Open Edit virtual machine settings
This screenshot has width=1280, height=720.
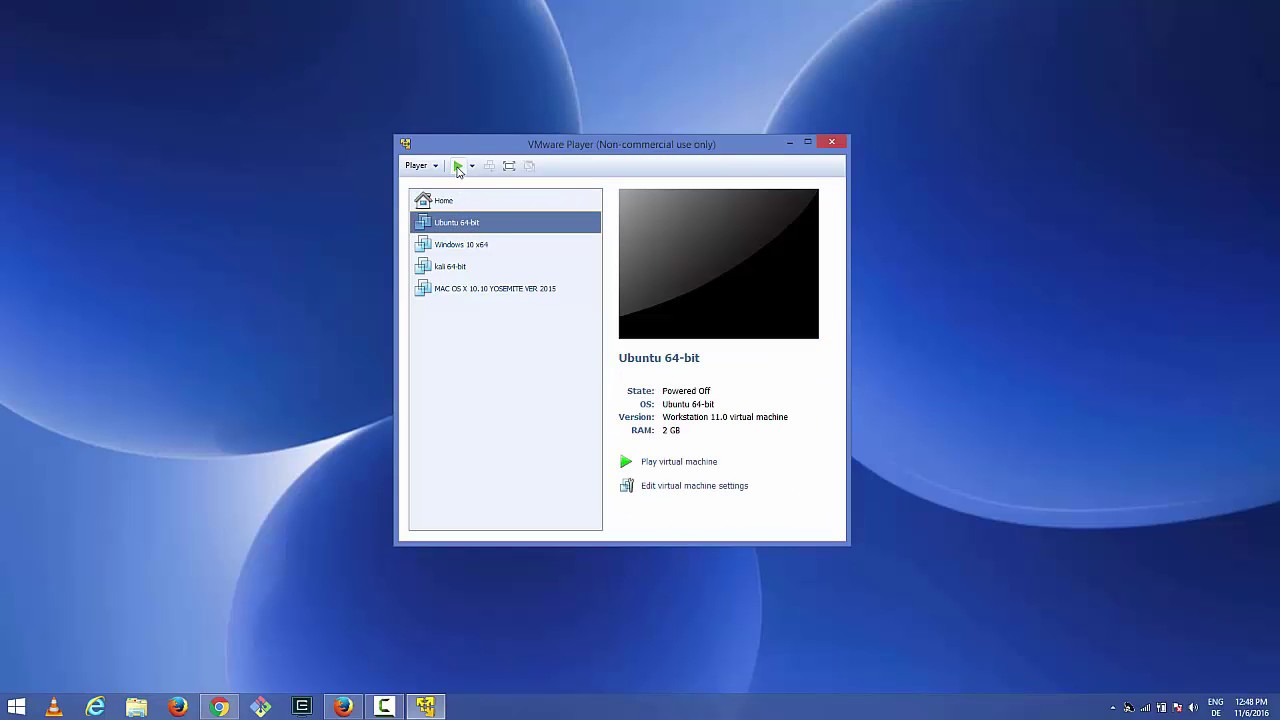tap(694, 486)
